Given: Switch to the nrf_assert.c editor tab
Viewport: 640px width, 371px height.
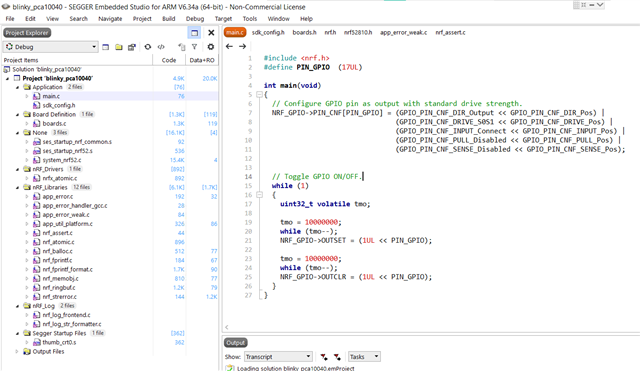Looking at the screenshot, I should pos(450,32).
